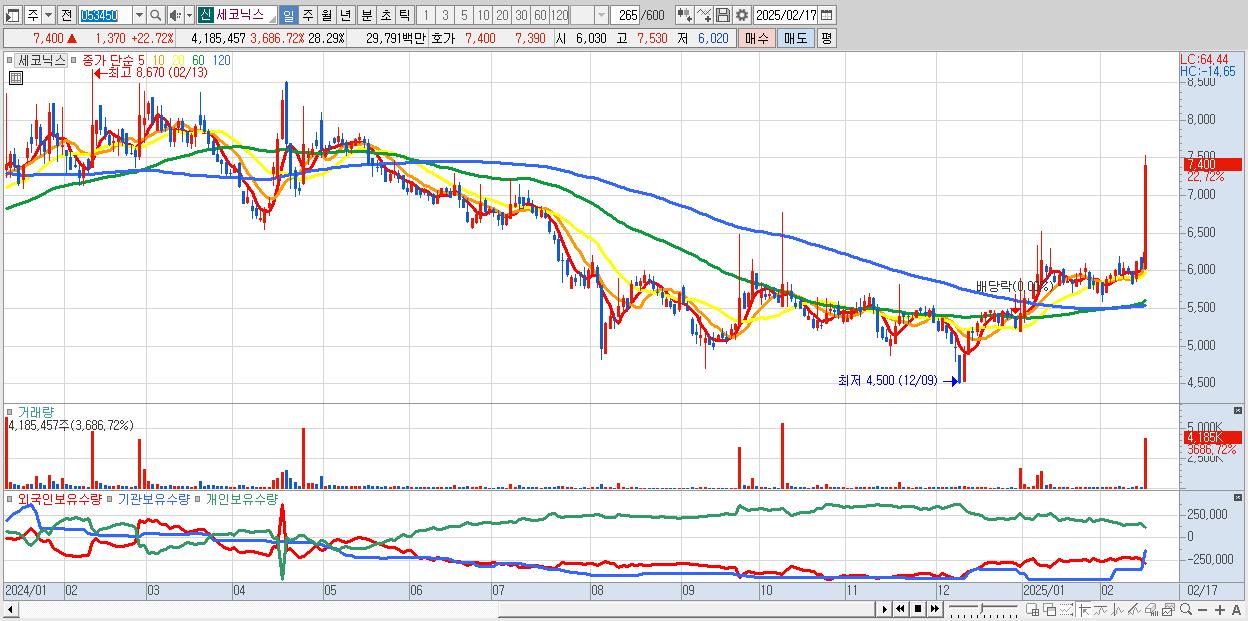The width and height of the screenshot is (1248, 621).
Task: Open the interval dropdown after 120
Action: tap(601, 15)
